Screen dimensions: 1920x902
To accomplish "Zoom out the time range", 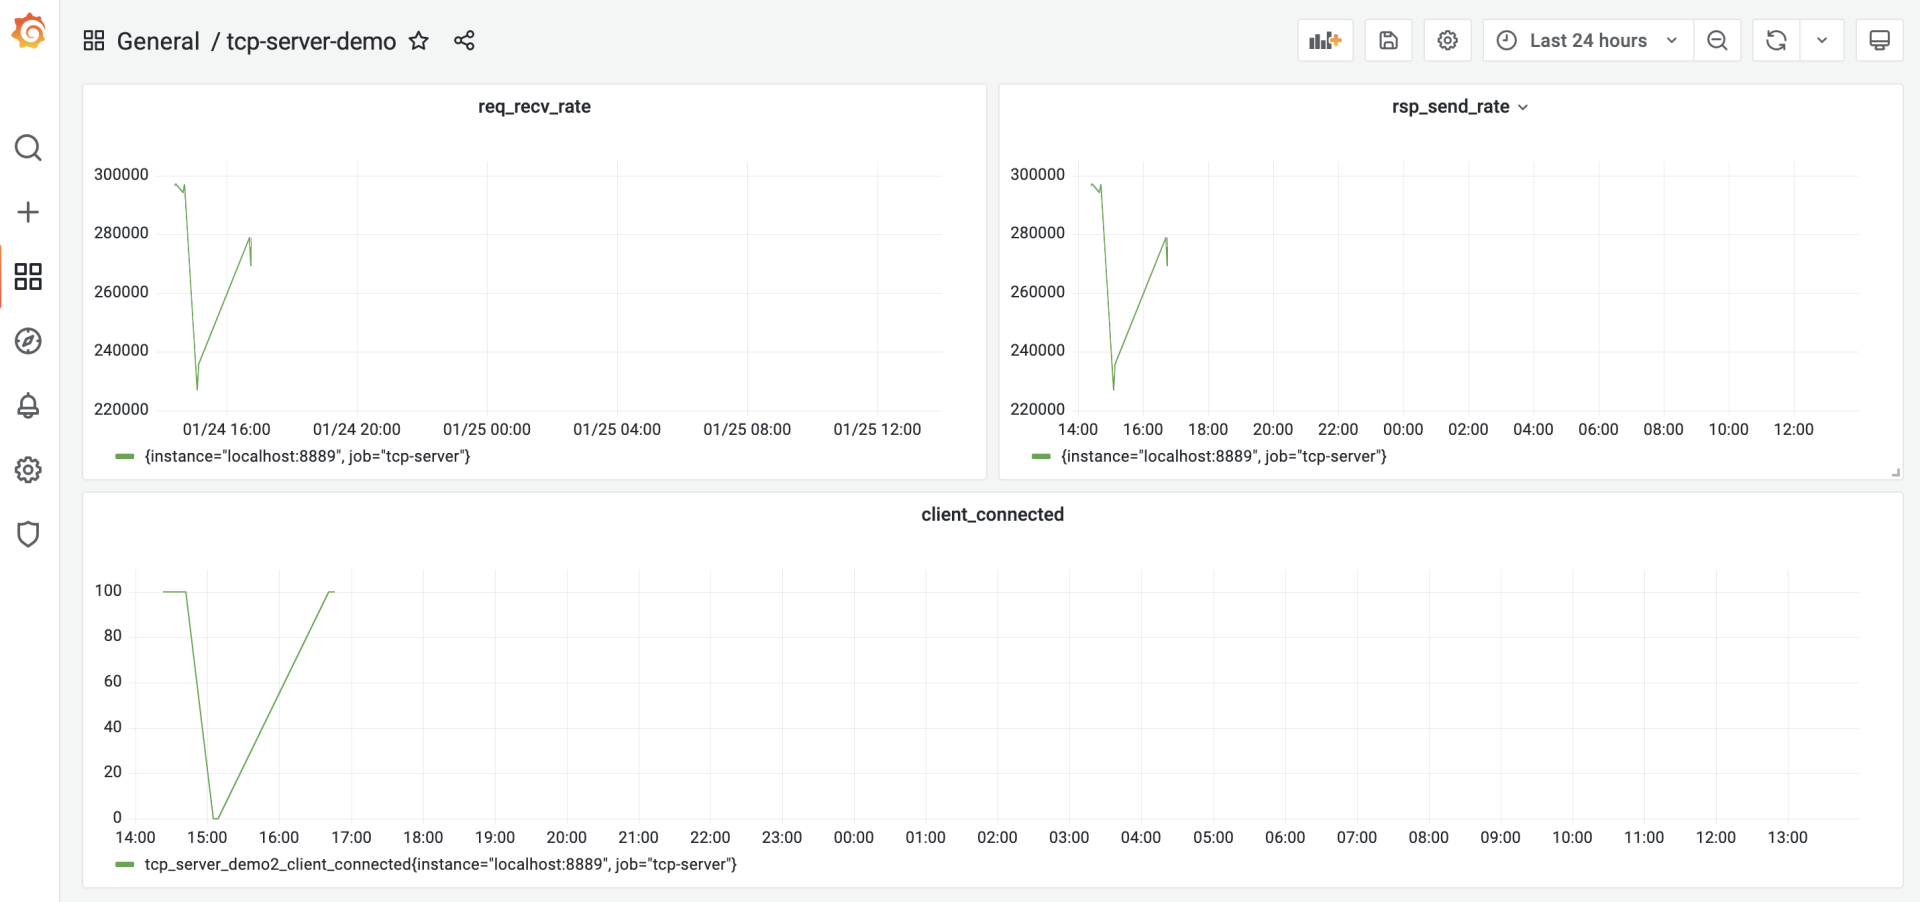I will [x=1717, y=41].
